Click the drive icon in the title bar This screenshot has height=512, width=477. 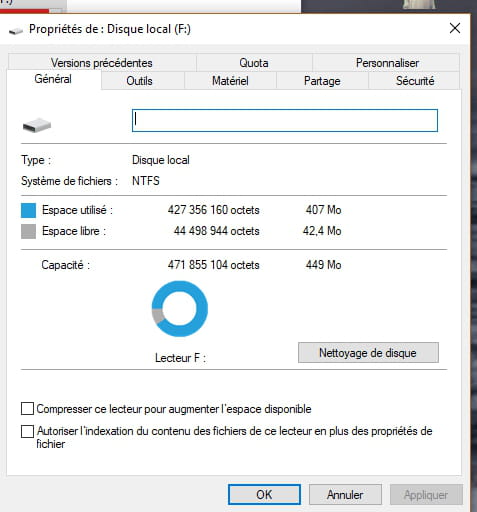[16, 31]
